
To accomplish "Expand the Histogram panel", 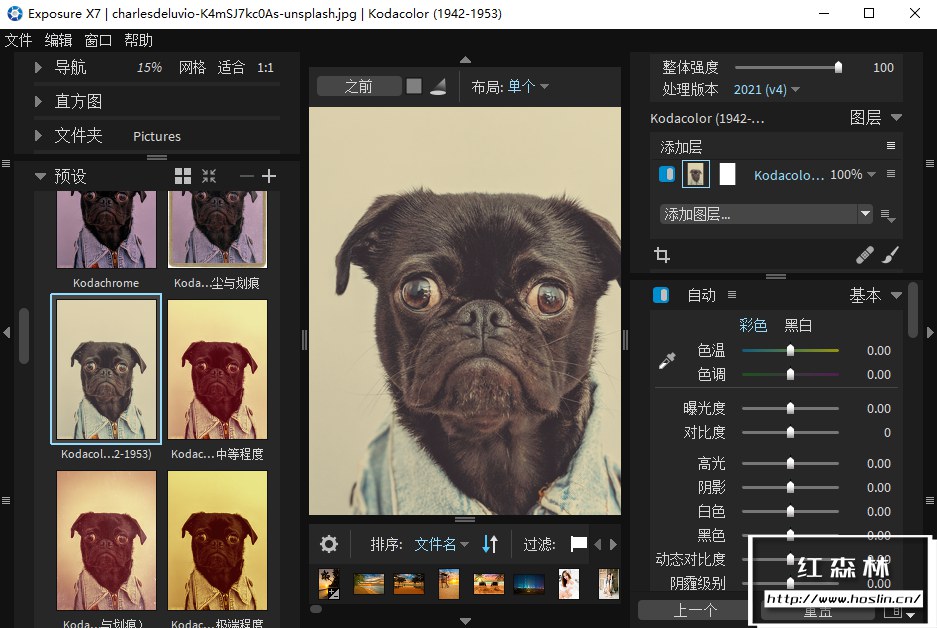I will pos(39,101).
